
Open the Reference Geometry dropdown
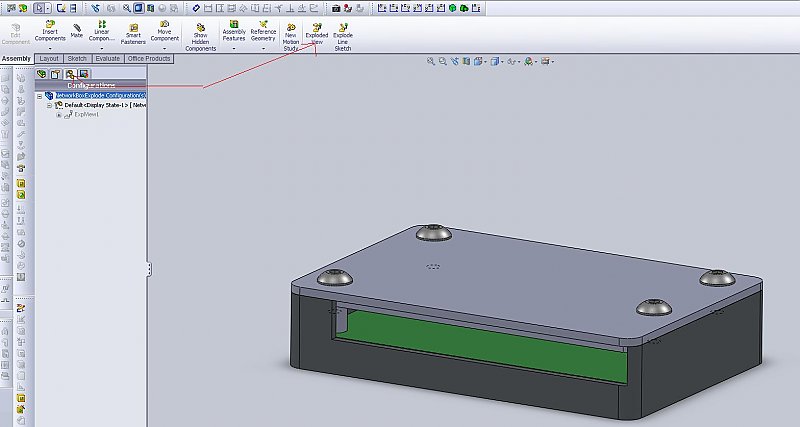pos(263,46)
